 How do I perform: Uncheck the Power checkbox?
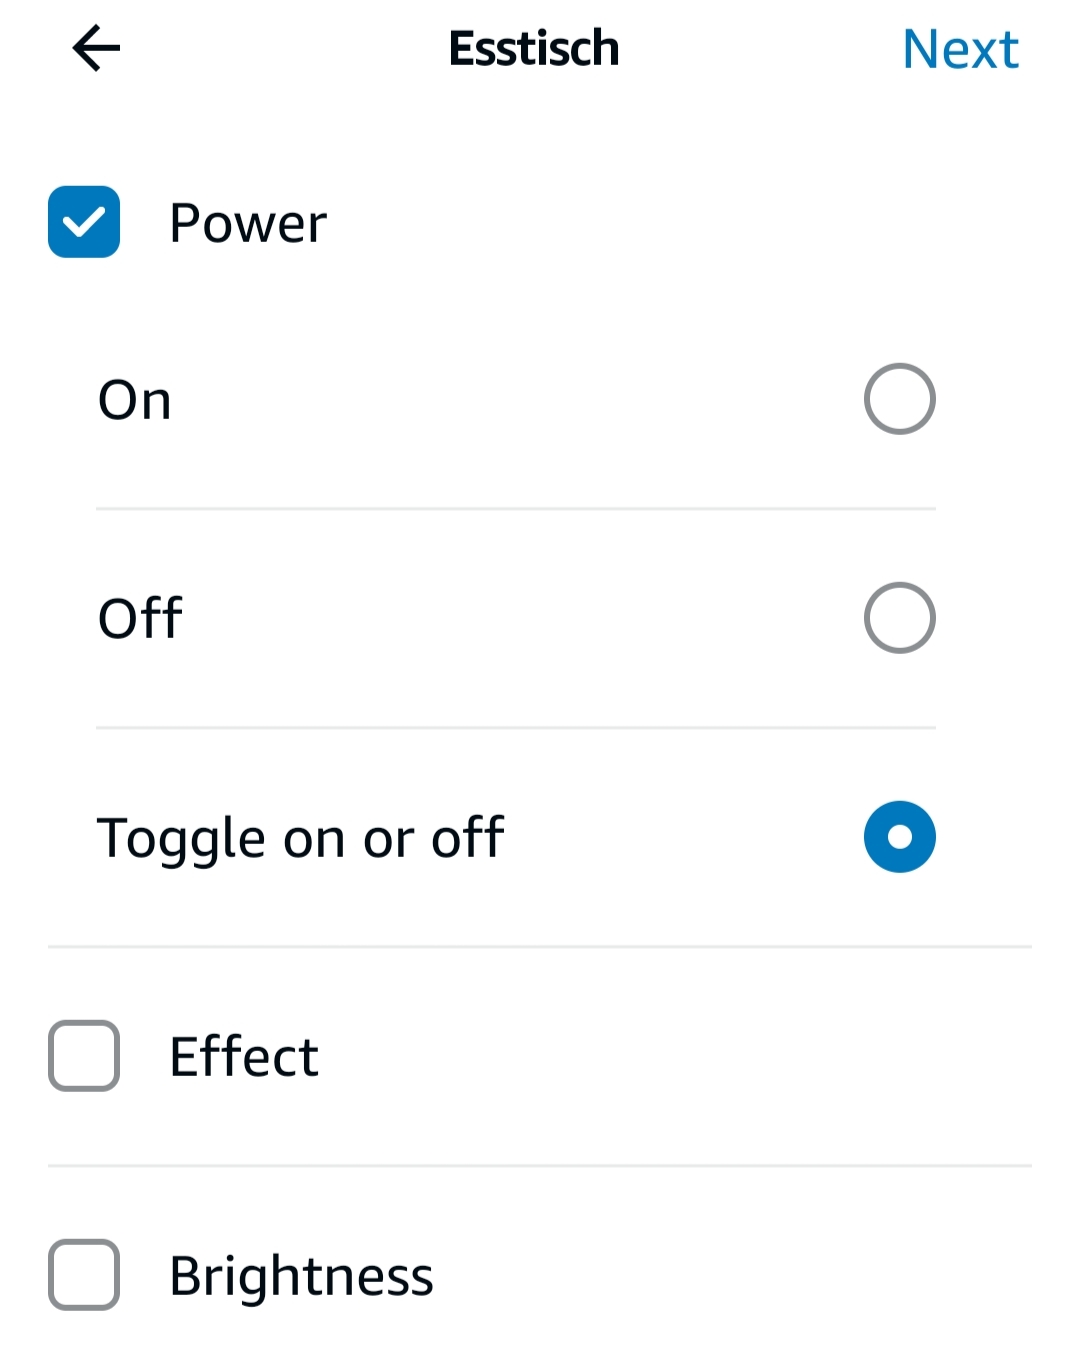(x=84, y=222)
